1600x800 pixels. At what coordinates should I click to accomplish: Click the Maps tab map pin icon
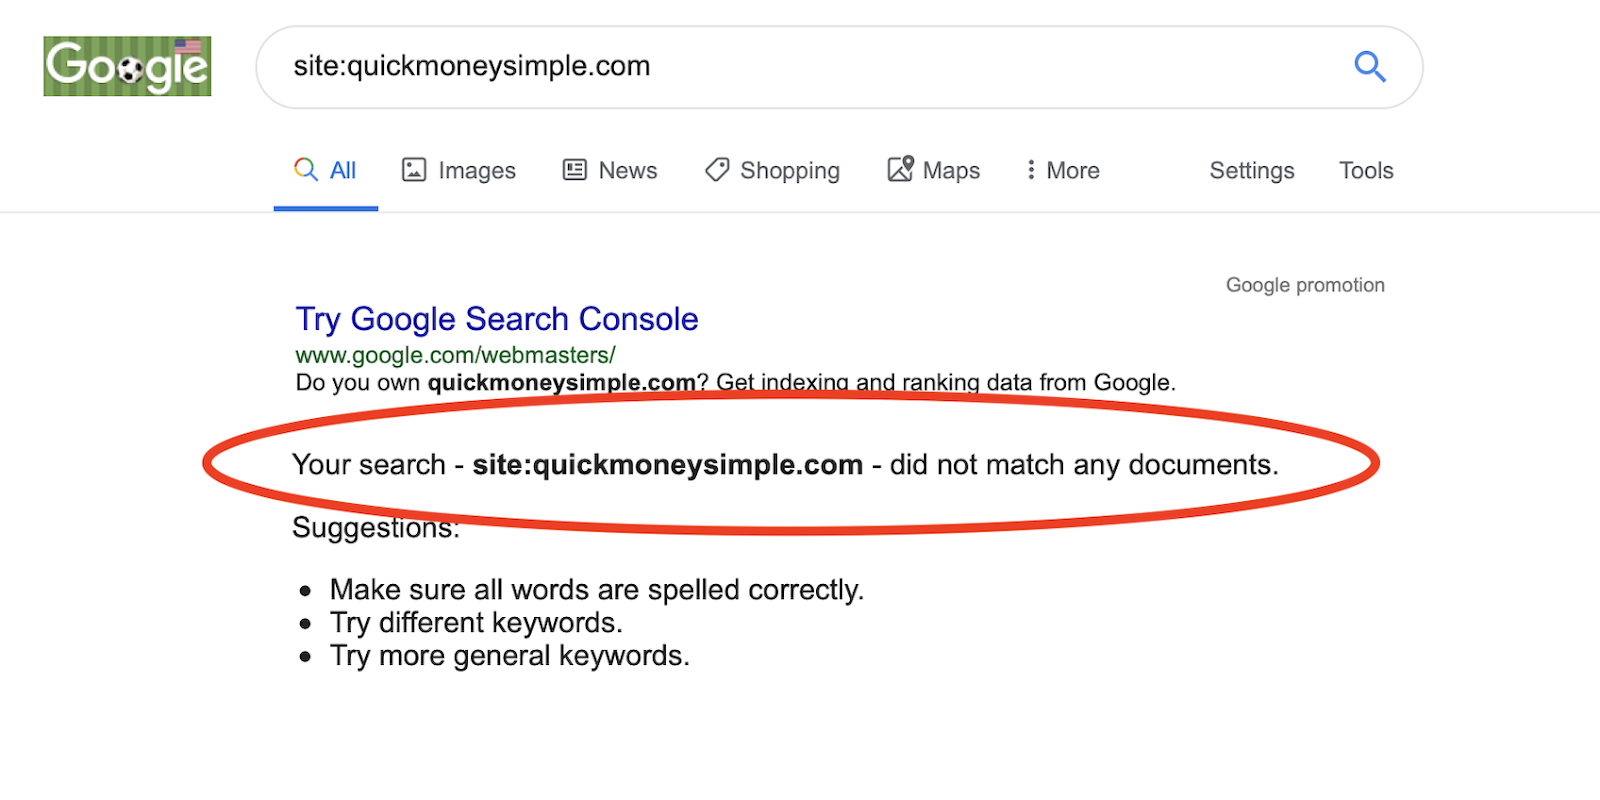(x=900, y=169)
